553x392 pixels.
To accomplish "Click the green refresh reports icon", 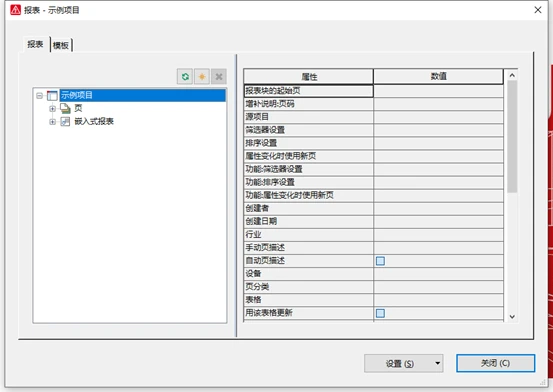I will click(185, 76).
